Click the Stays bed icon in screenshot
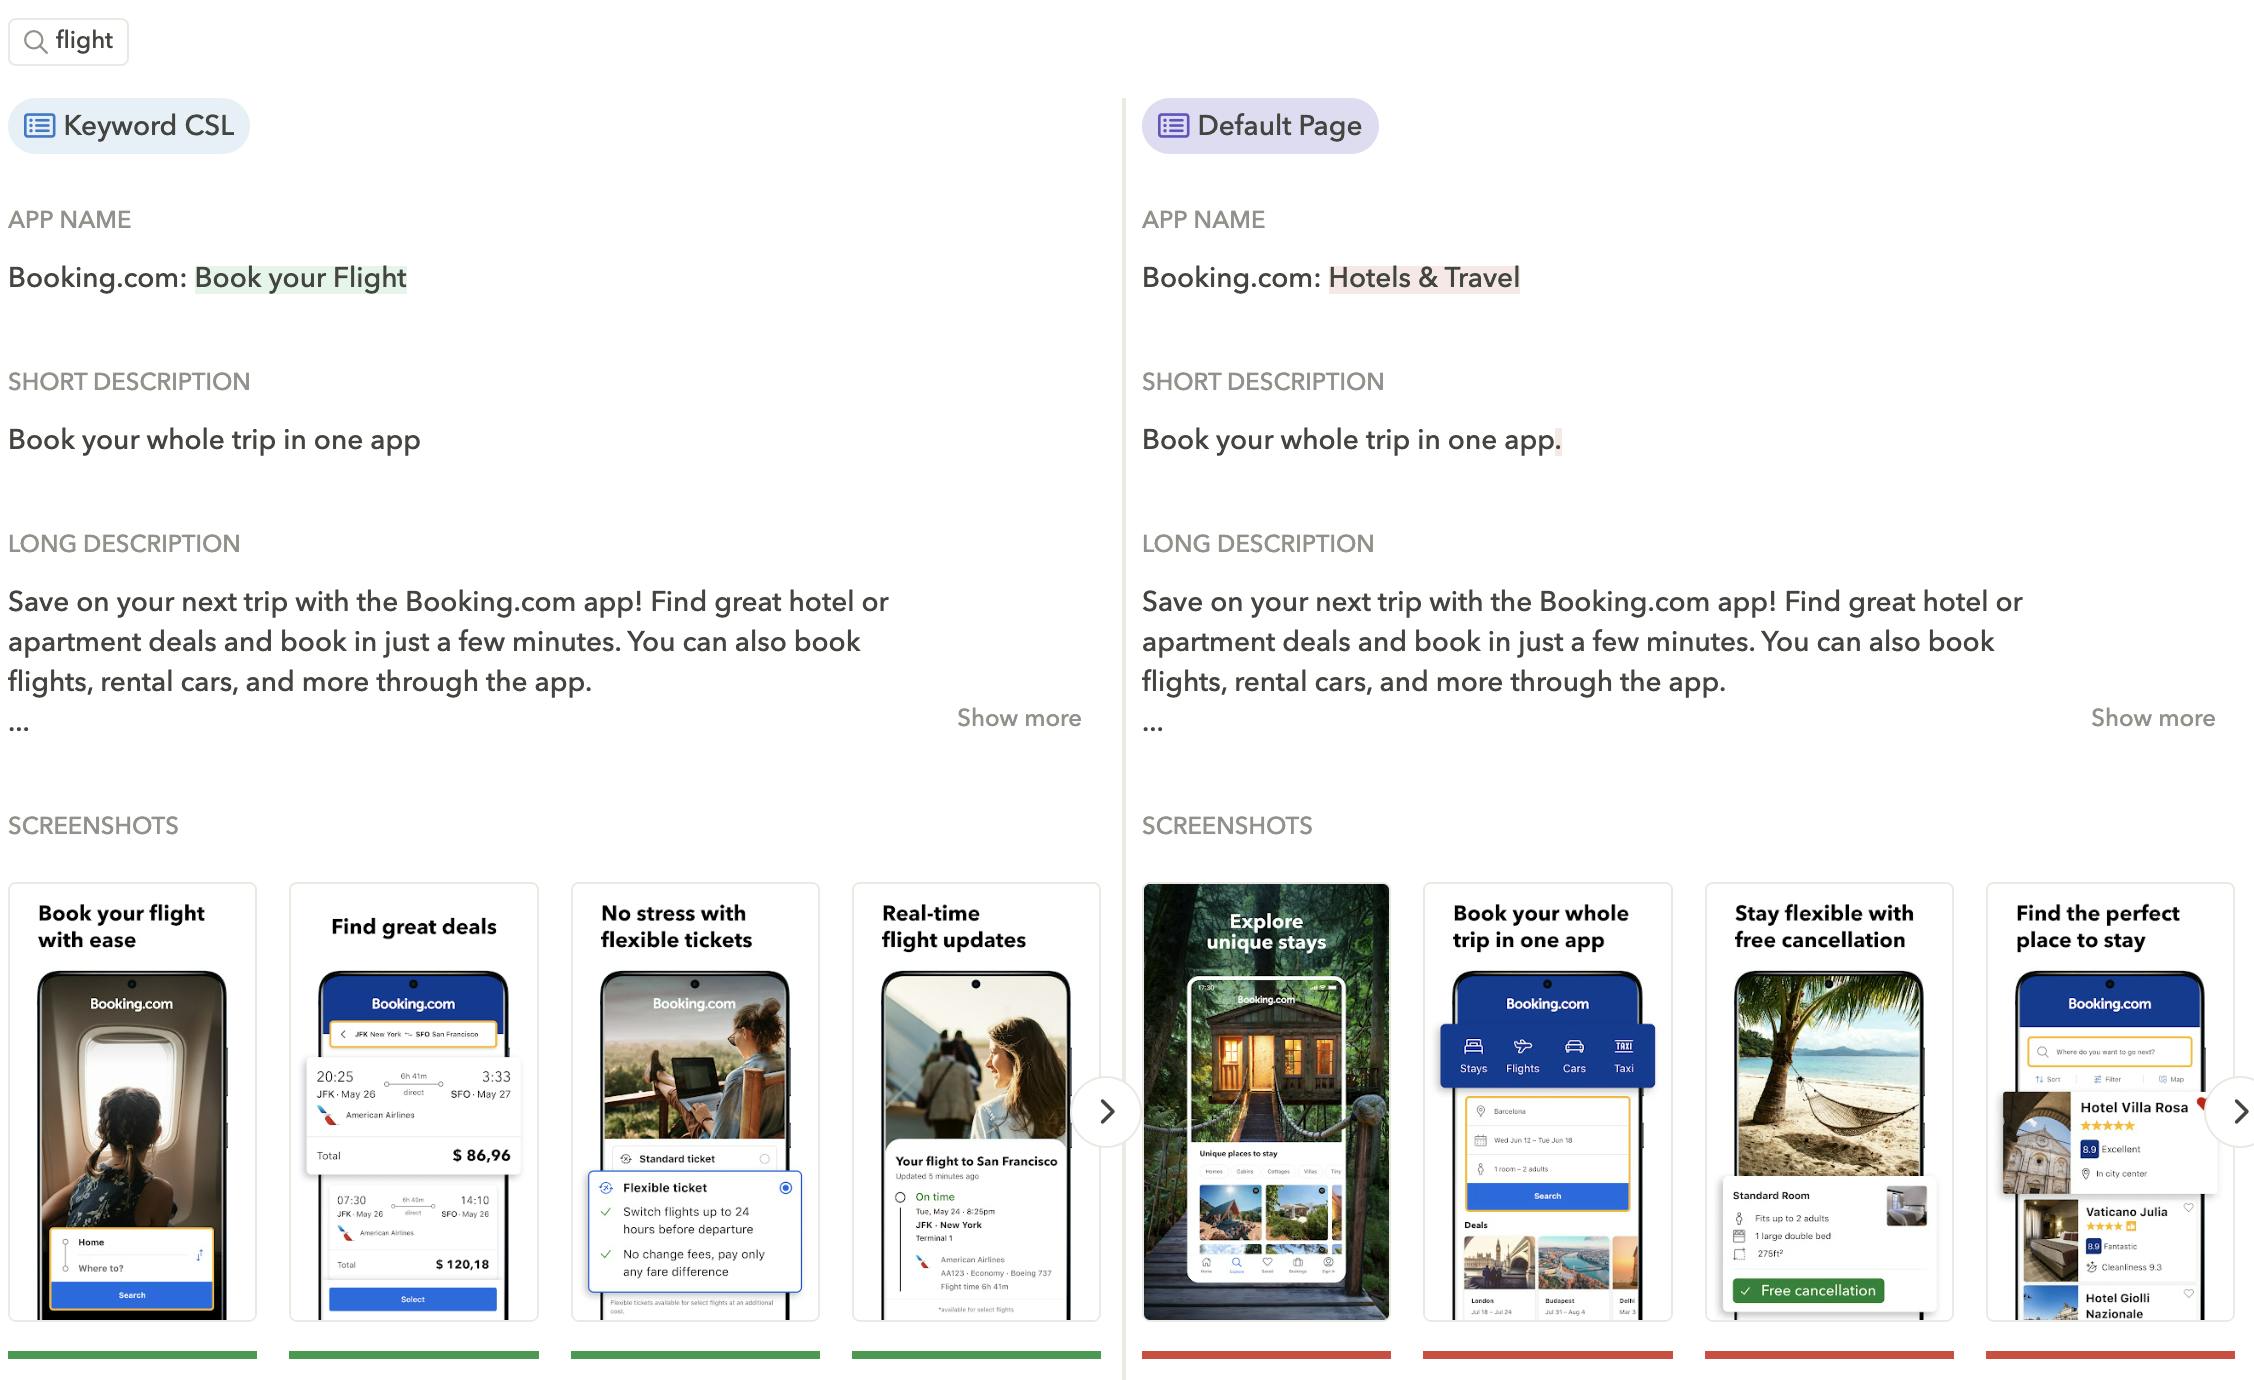This screenshot has height=1380, width=2254. pos(1473,1047)
